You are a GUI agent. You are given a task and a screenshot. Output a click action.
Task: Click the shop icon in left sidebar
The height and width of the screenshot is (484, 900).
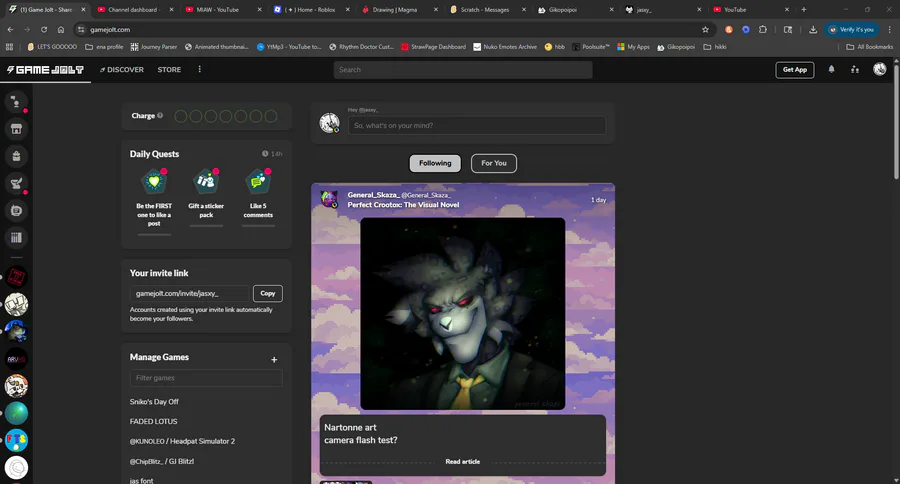click(x=16, y=129)
